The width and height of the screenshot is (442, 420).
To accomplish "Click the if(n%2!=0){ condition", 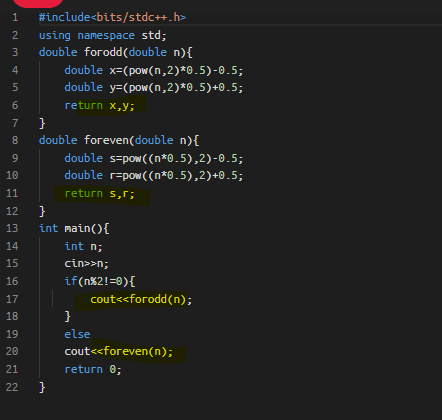I will click(x=100, y=281).
